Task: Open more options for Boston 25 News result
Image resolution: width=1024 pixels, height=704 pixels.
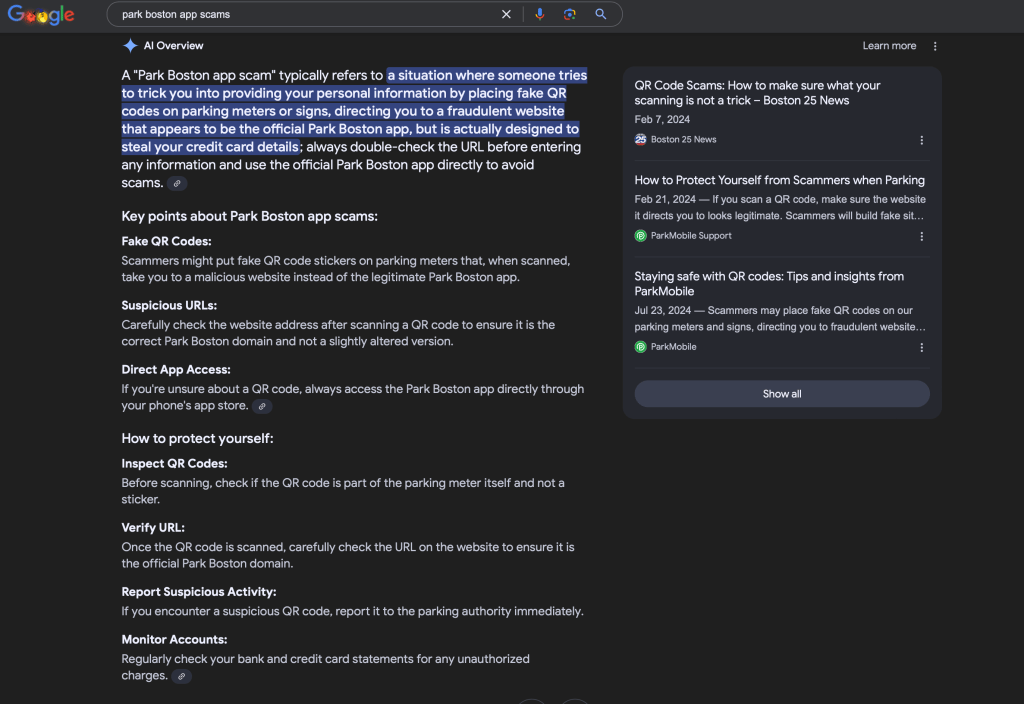Action: click(922, 140)
